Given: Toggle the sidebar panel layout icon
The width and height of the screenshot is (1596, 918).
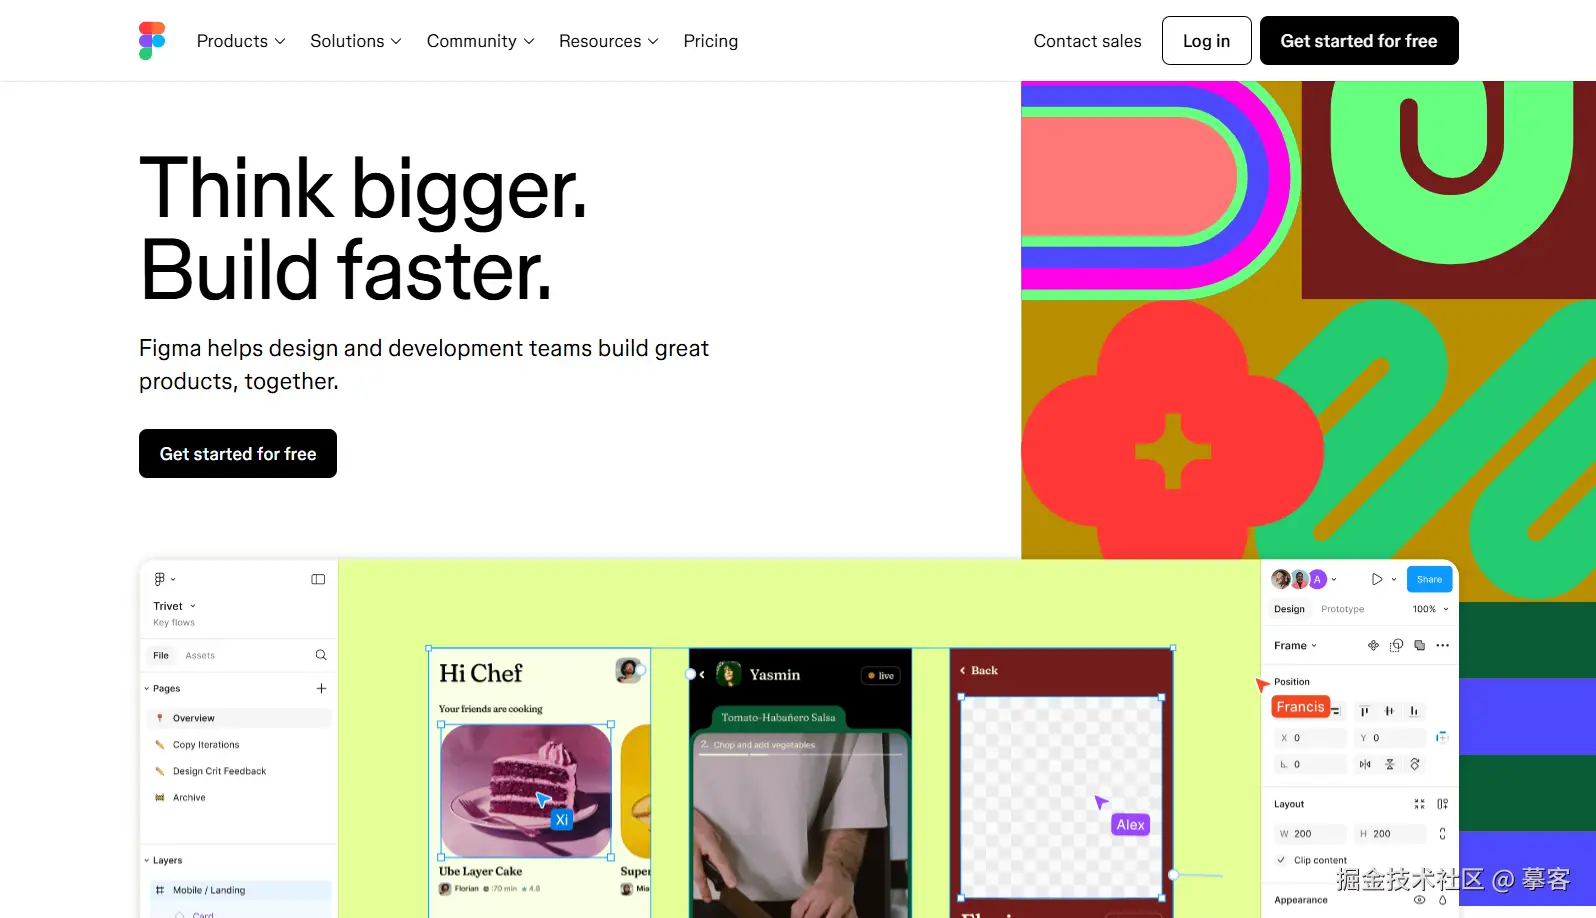Looking at the screenshot, I should pyautogui.click(x=318, y=579).
